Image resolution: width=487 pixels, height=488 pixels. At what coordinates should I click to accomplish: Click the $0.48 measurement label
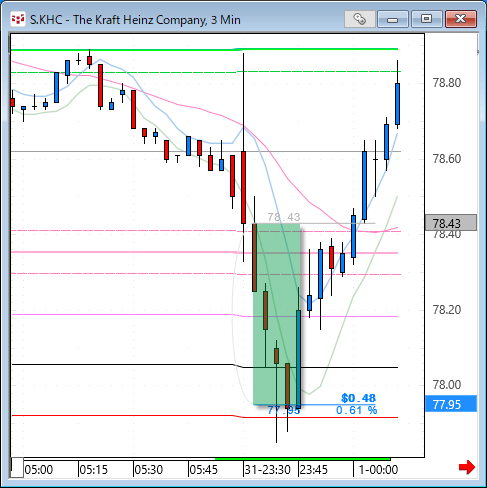coord(358,398)
